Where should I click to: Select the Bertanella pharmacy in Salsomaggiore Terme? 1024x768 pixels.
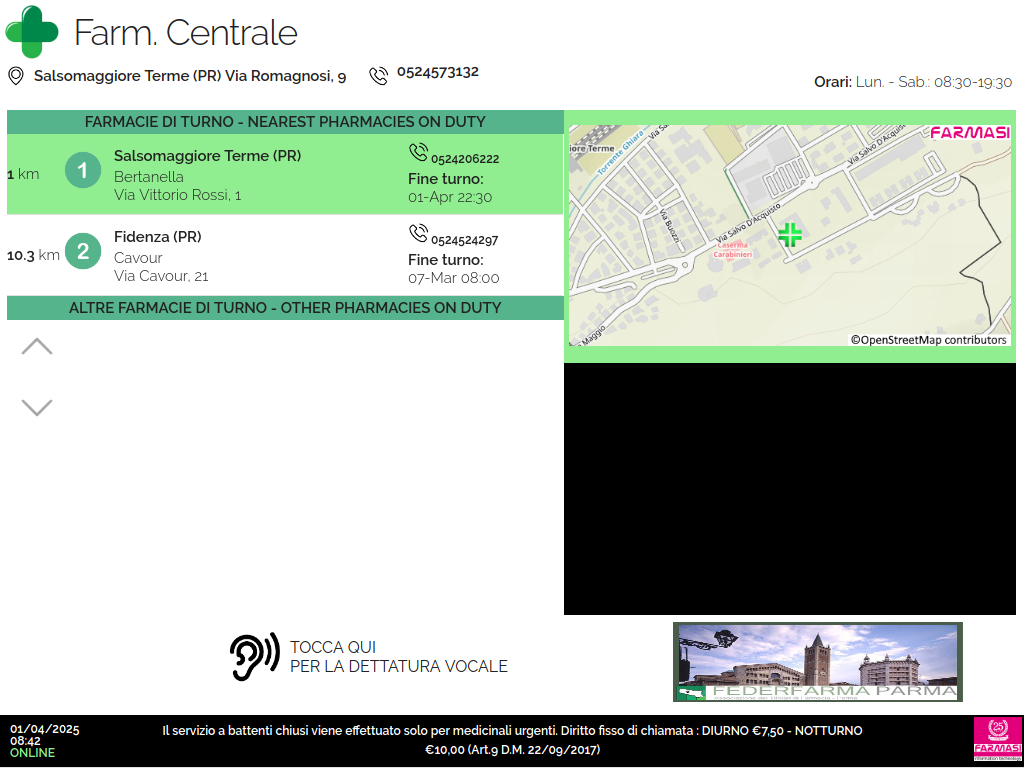pos(207,176)
